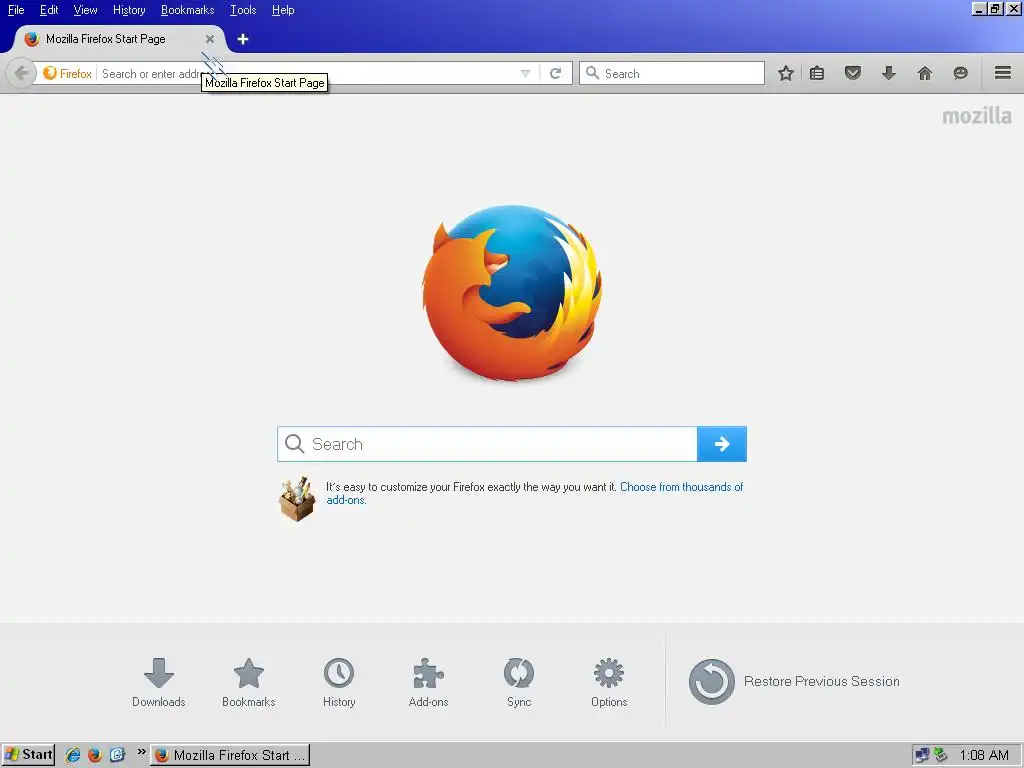Open Bookmarks from the bottom launcher
Screen dimensions: 1024x768
pyautogui.click(x=249, y=682)
